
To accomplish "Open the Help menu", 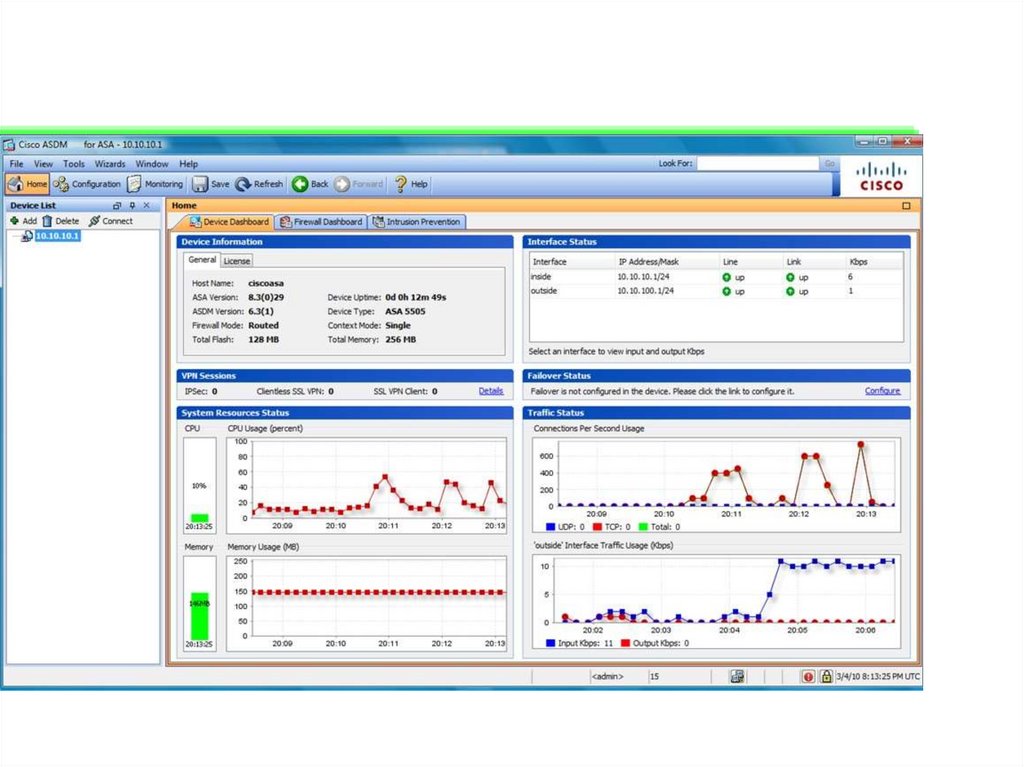I will pos(189,164).
